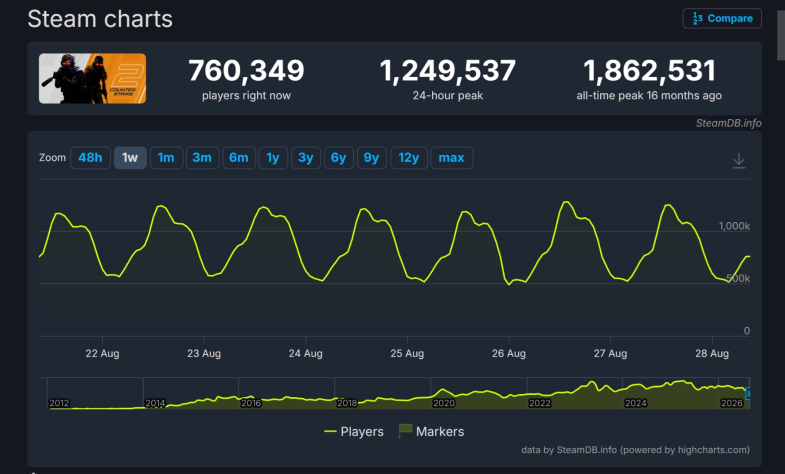Select the 48h zoom range
785x474 pixels.
point(90,158)
